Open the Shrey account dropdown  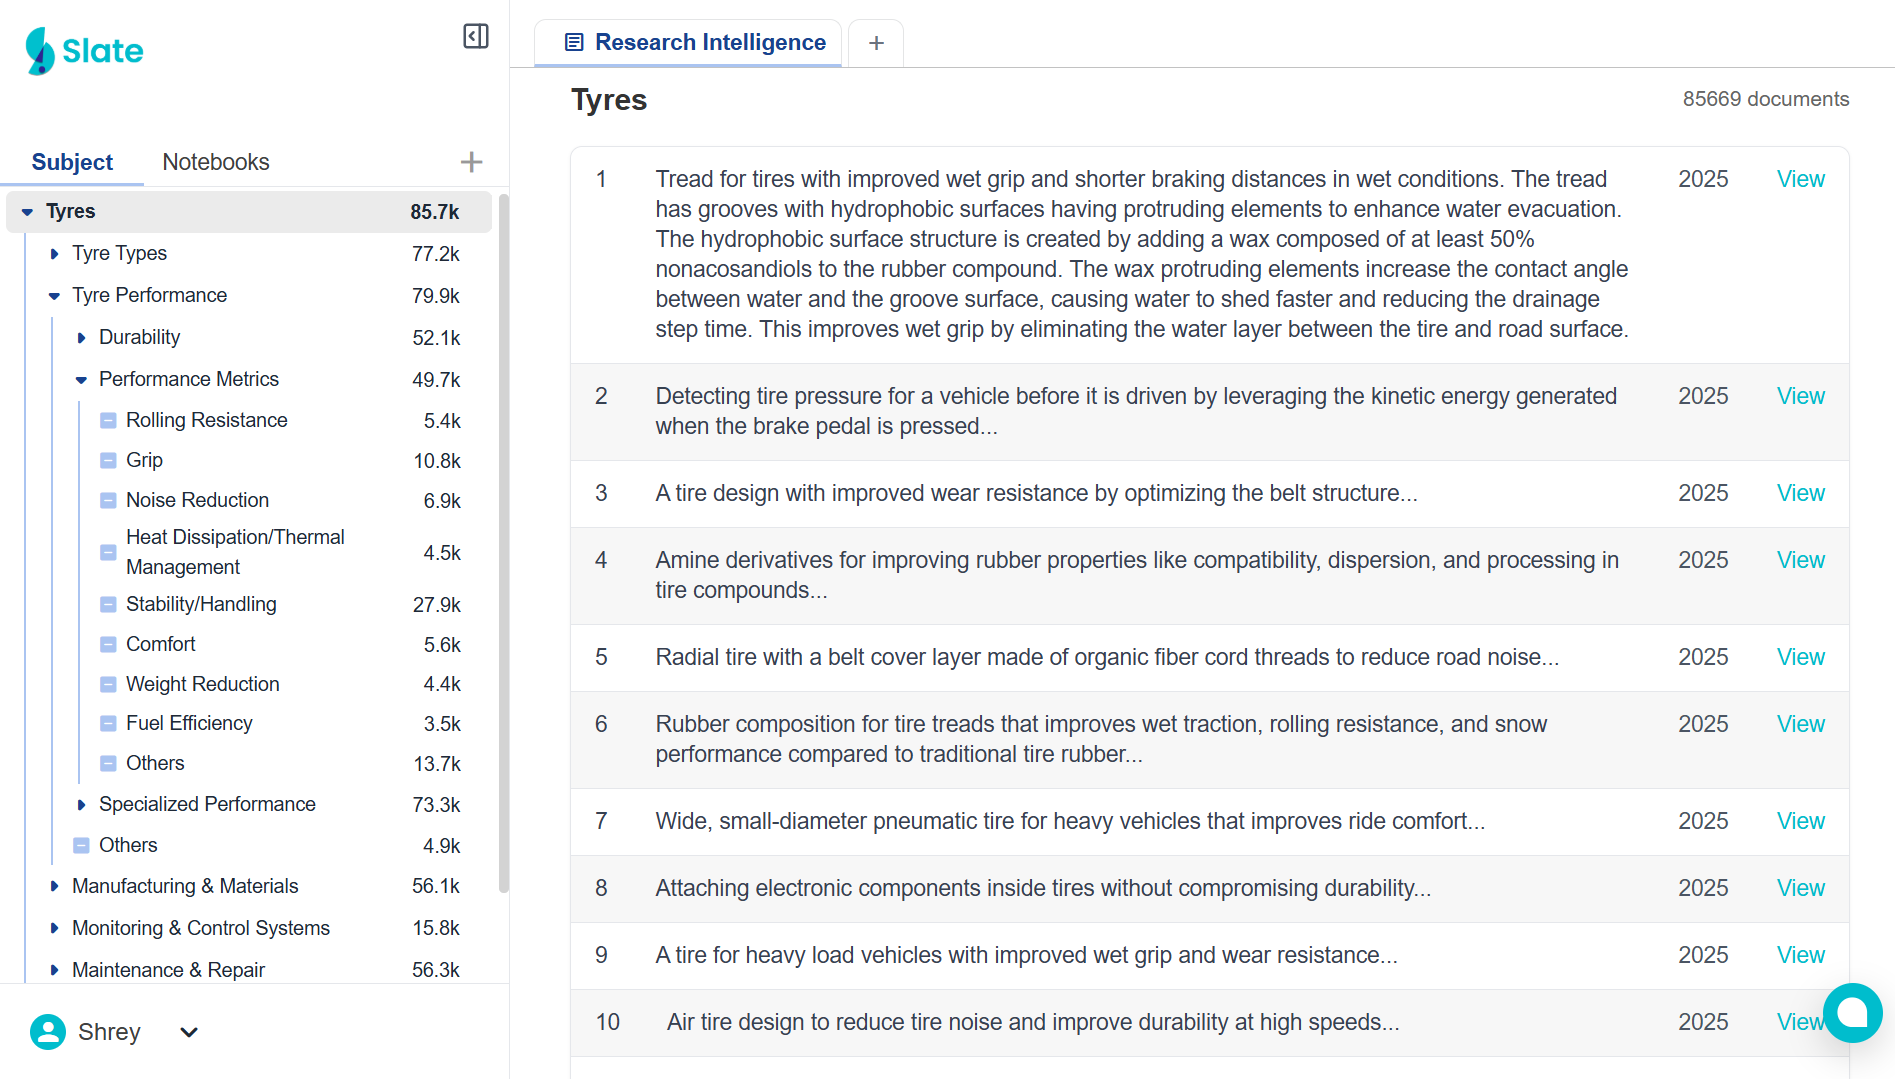point(189,1032)
